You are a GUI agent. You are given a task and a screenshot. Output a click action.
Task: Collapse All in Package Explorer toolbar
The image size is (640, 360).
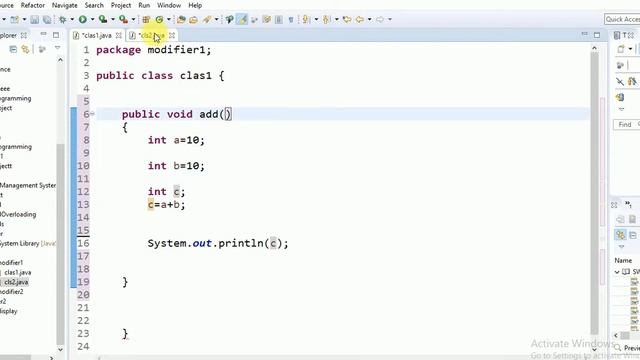tap(13, 49)
